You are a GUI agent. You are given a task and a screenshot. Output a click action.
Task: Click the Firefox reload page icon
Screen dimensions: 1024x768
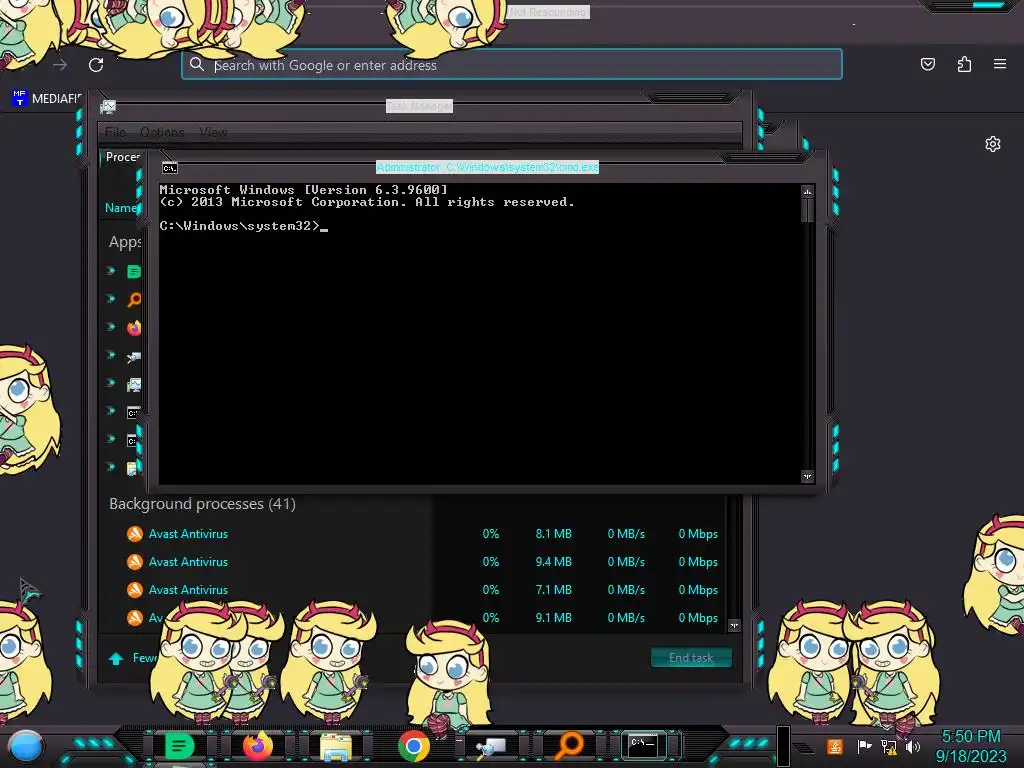click(x=96, y=65)
